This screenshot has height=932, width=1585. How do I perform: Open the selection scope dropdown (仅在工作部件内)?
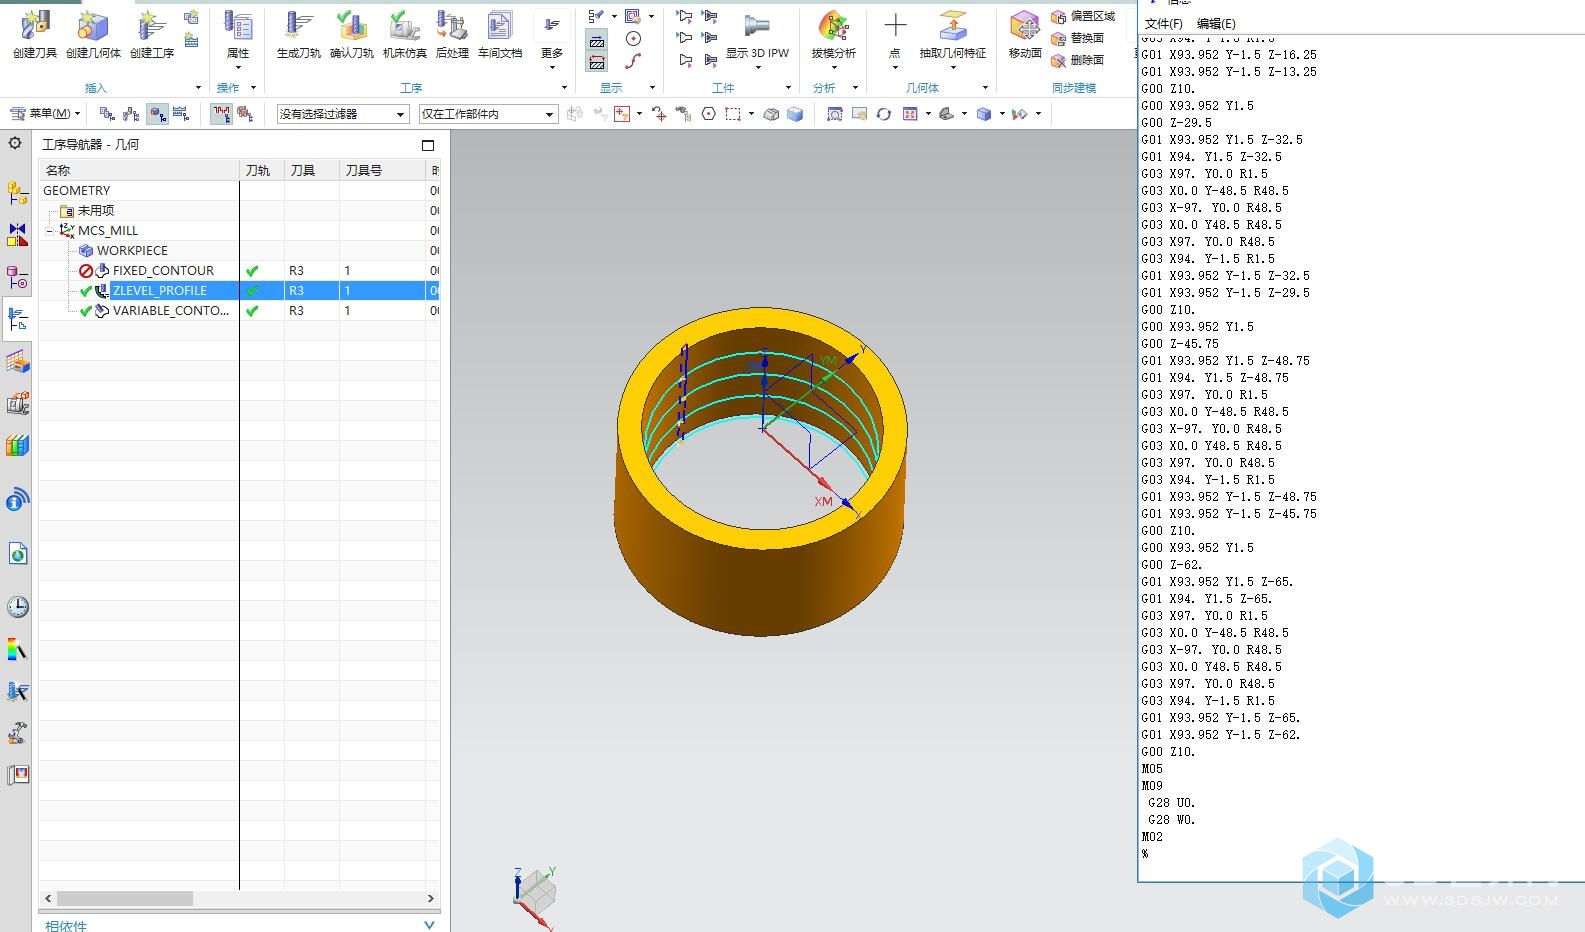coord(488,114)
